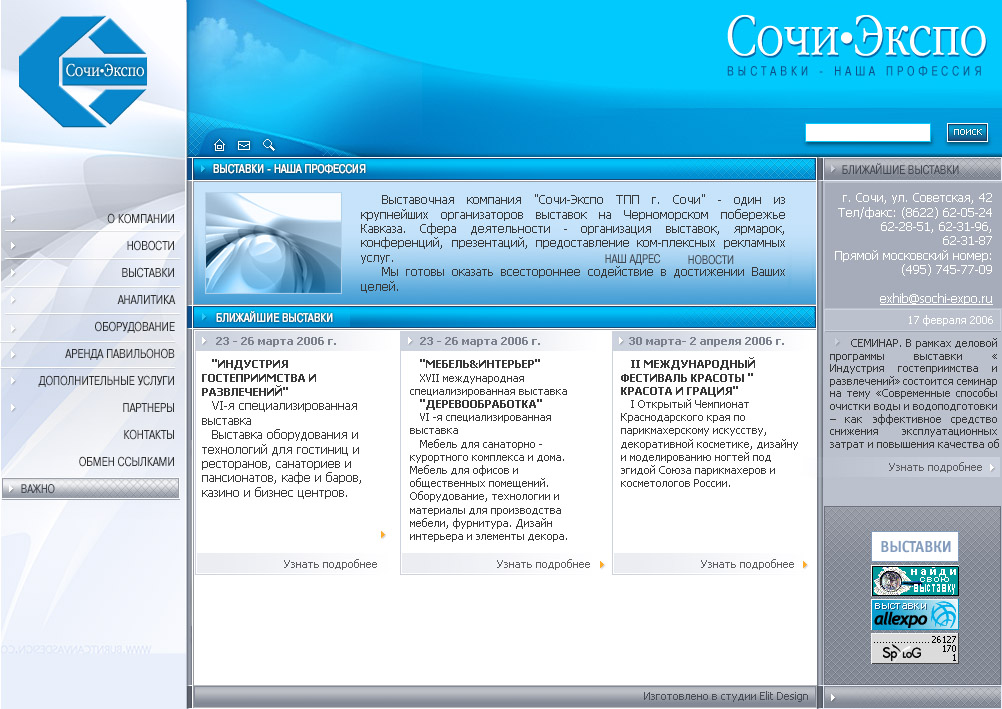Open the ВЫСТАВКИ menu item
1002x709 pixels.
(x=148, y=272)
